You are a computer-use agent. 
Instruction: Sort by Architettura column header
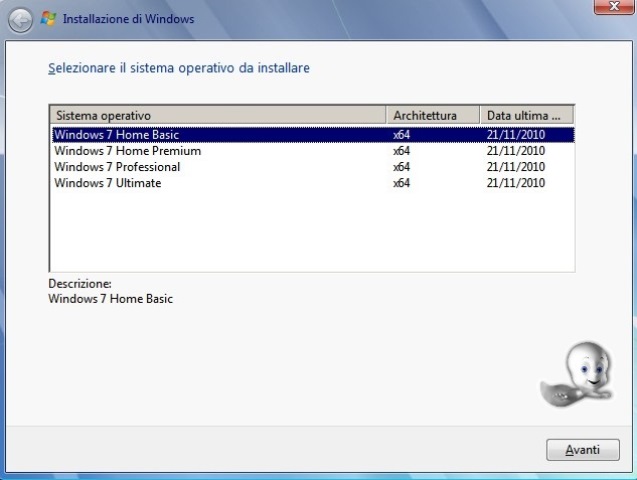[433, 115]
